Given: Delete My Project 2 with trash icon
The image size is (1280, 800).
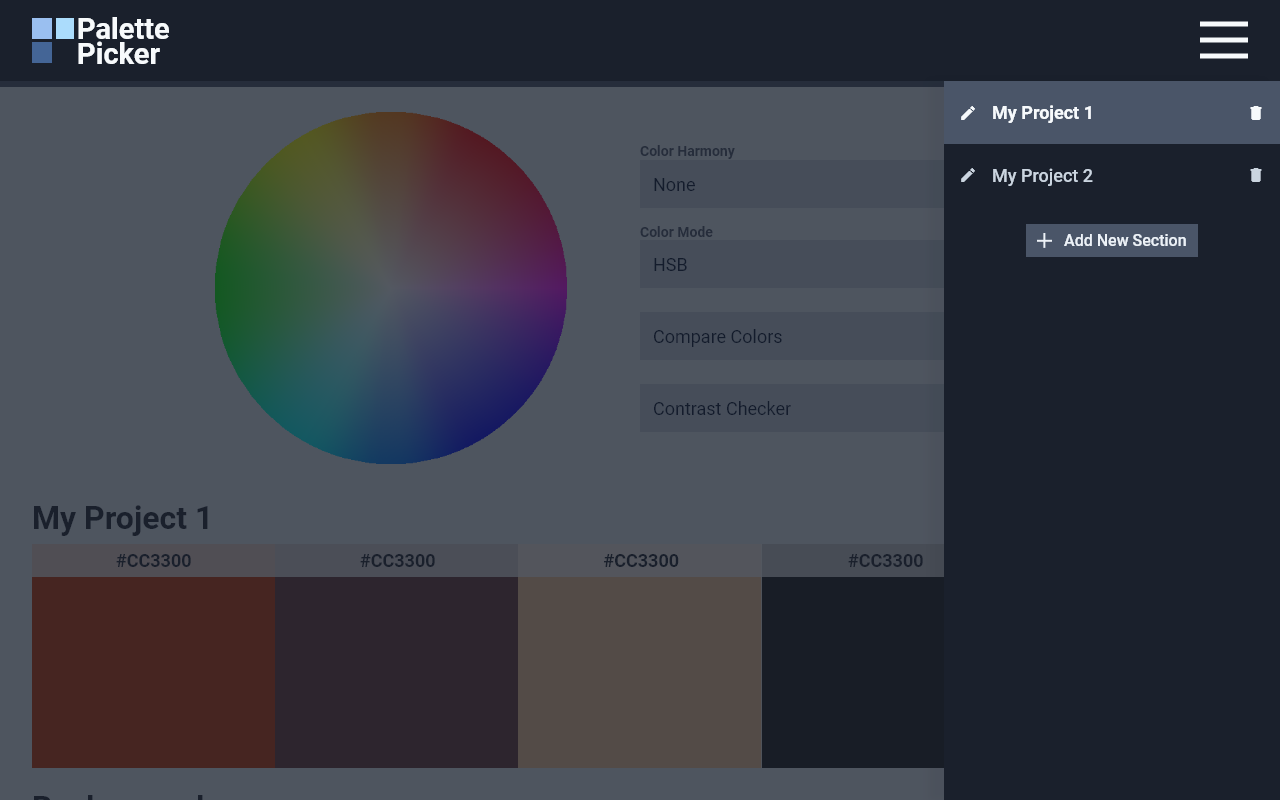Looking at the screenshot, I should click(x=1255, y=175).
